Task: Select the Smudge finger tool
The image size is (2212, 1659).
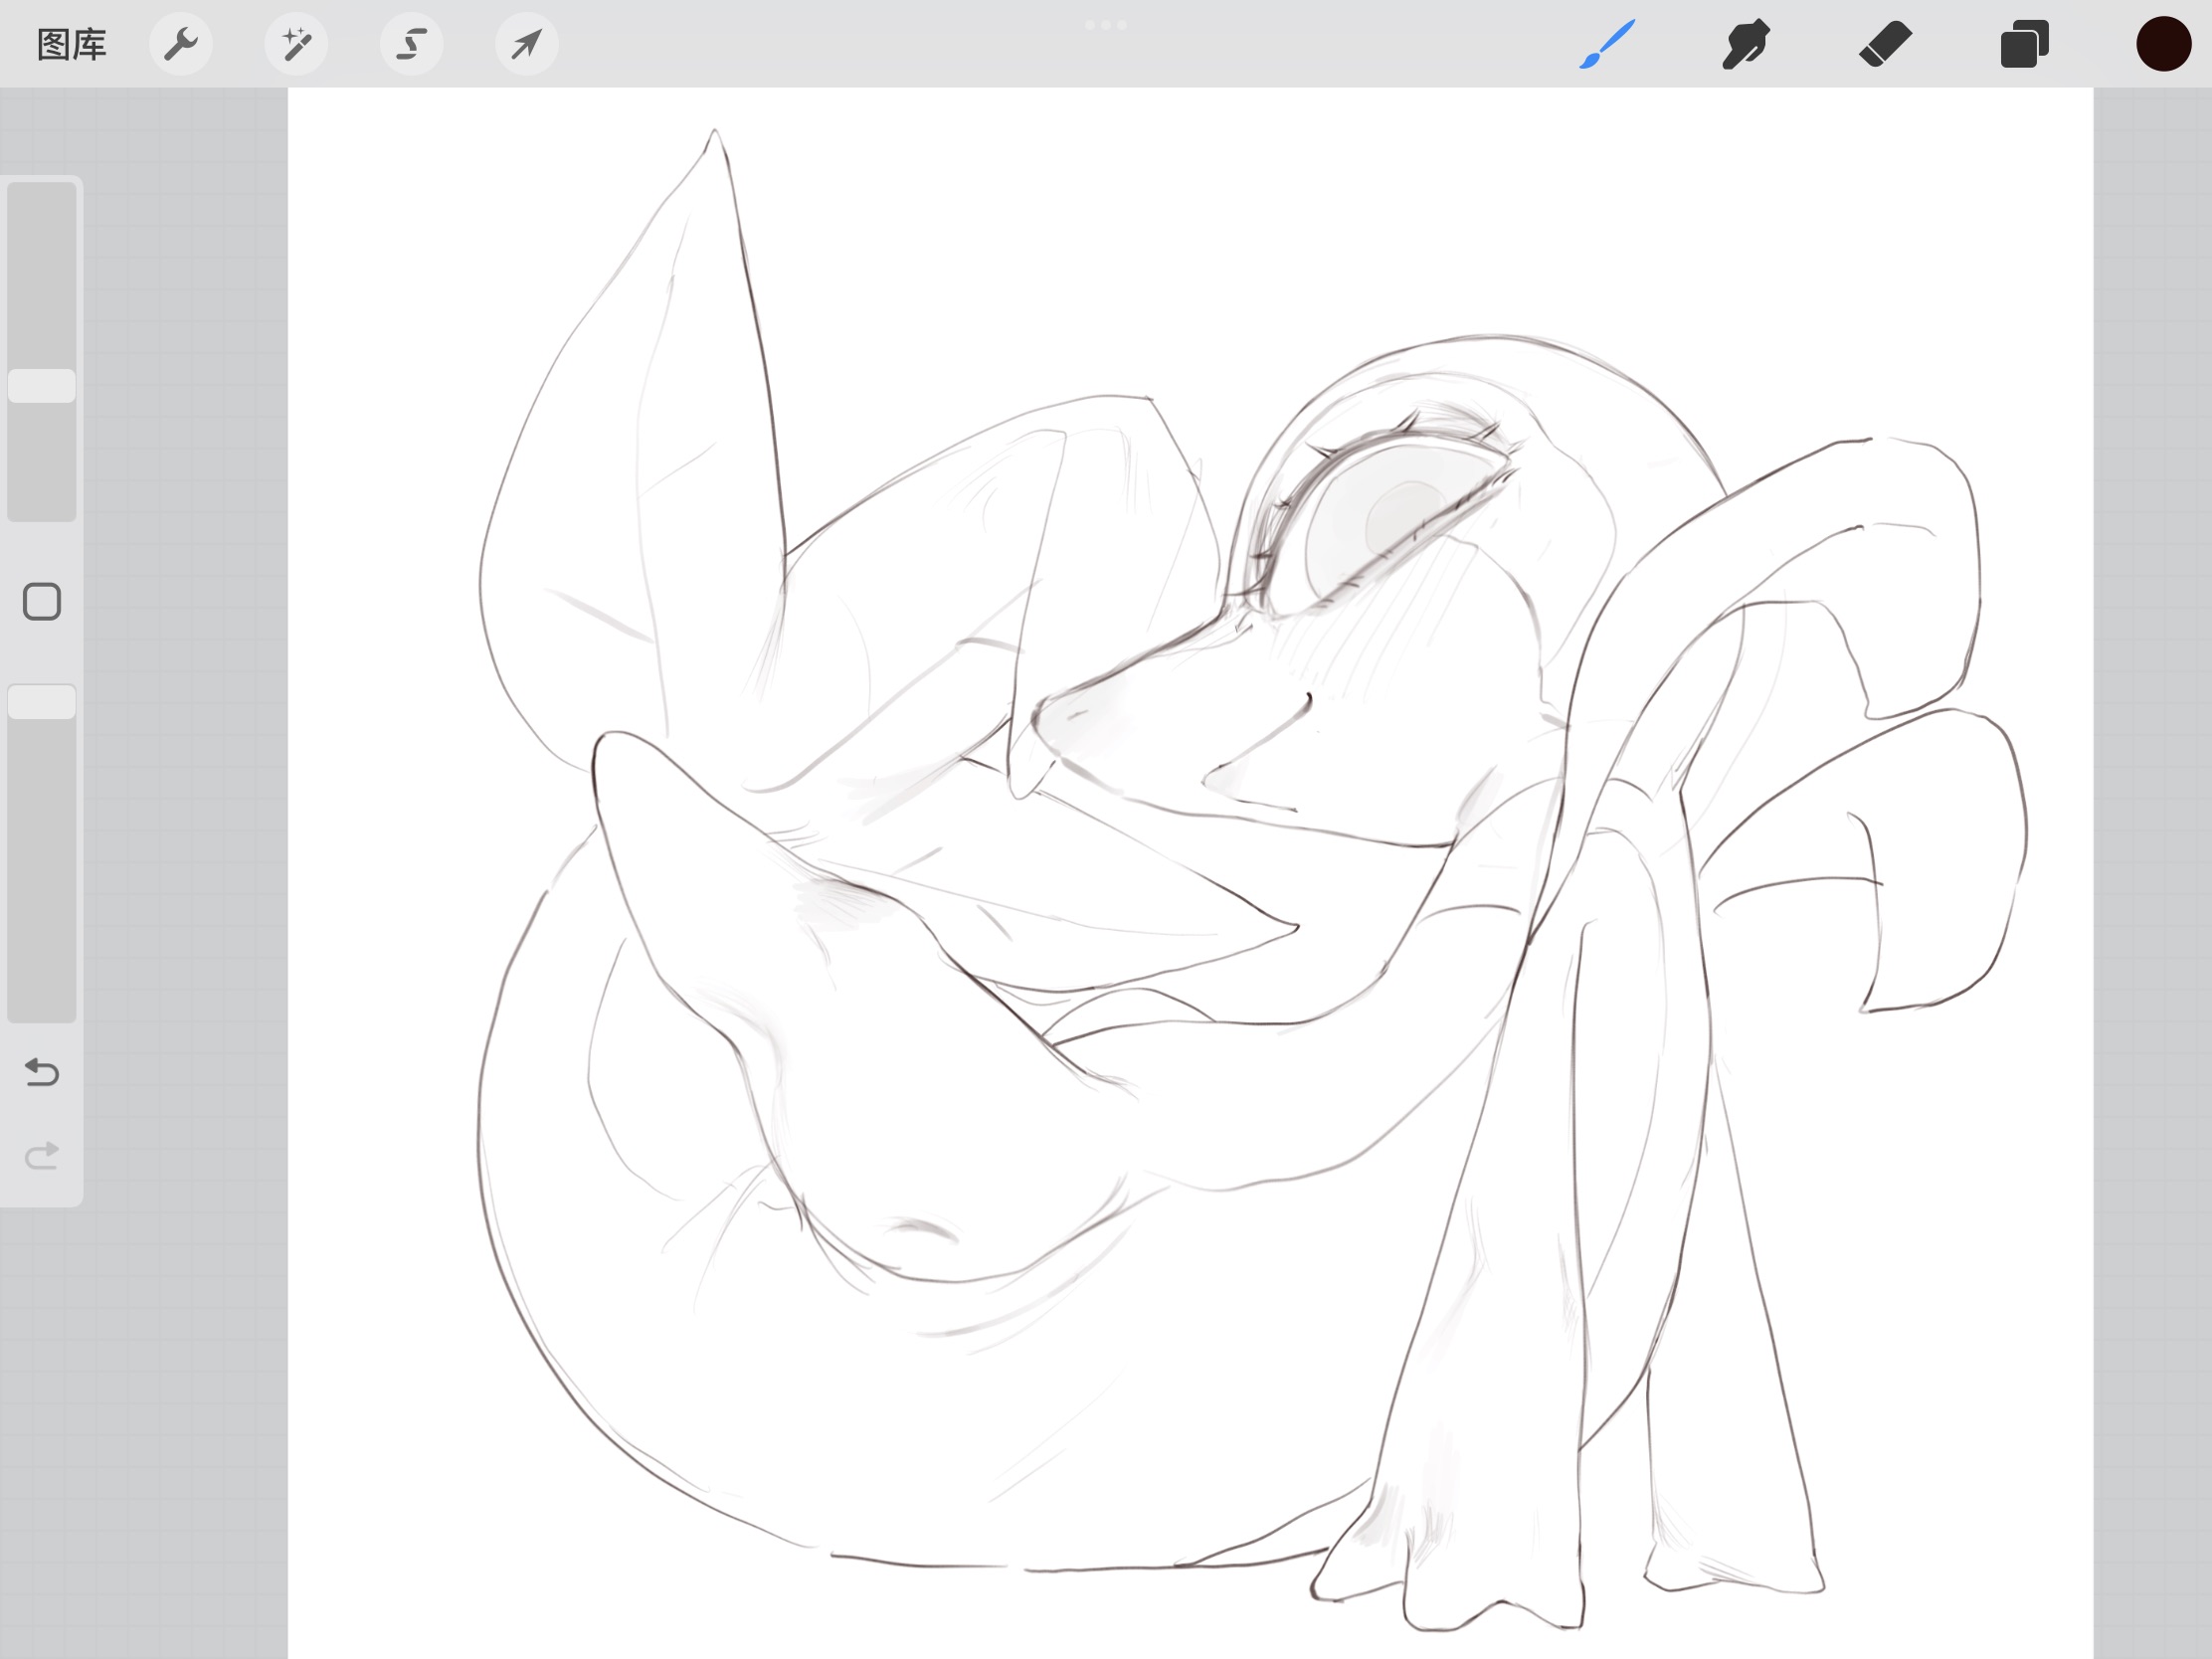Action: 1746,45
